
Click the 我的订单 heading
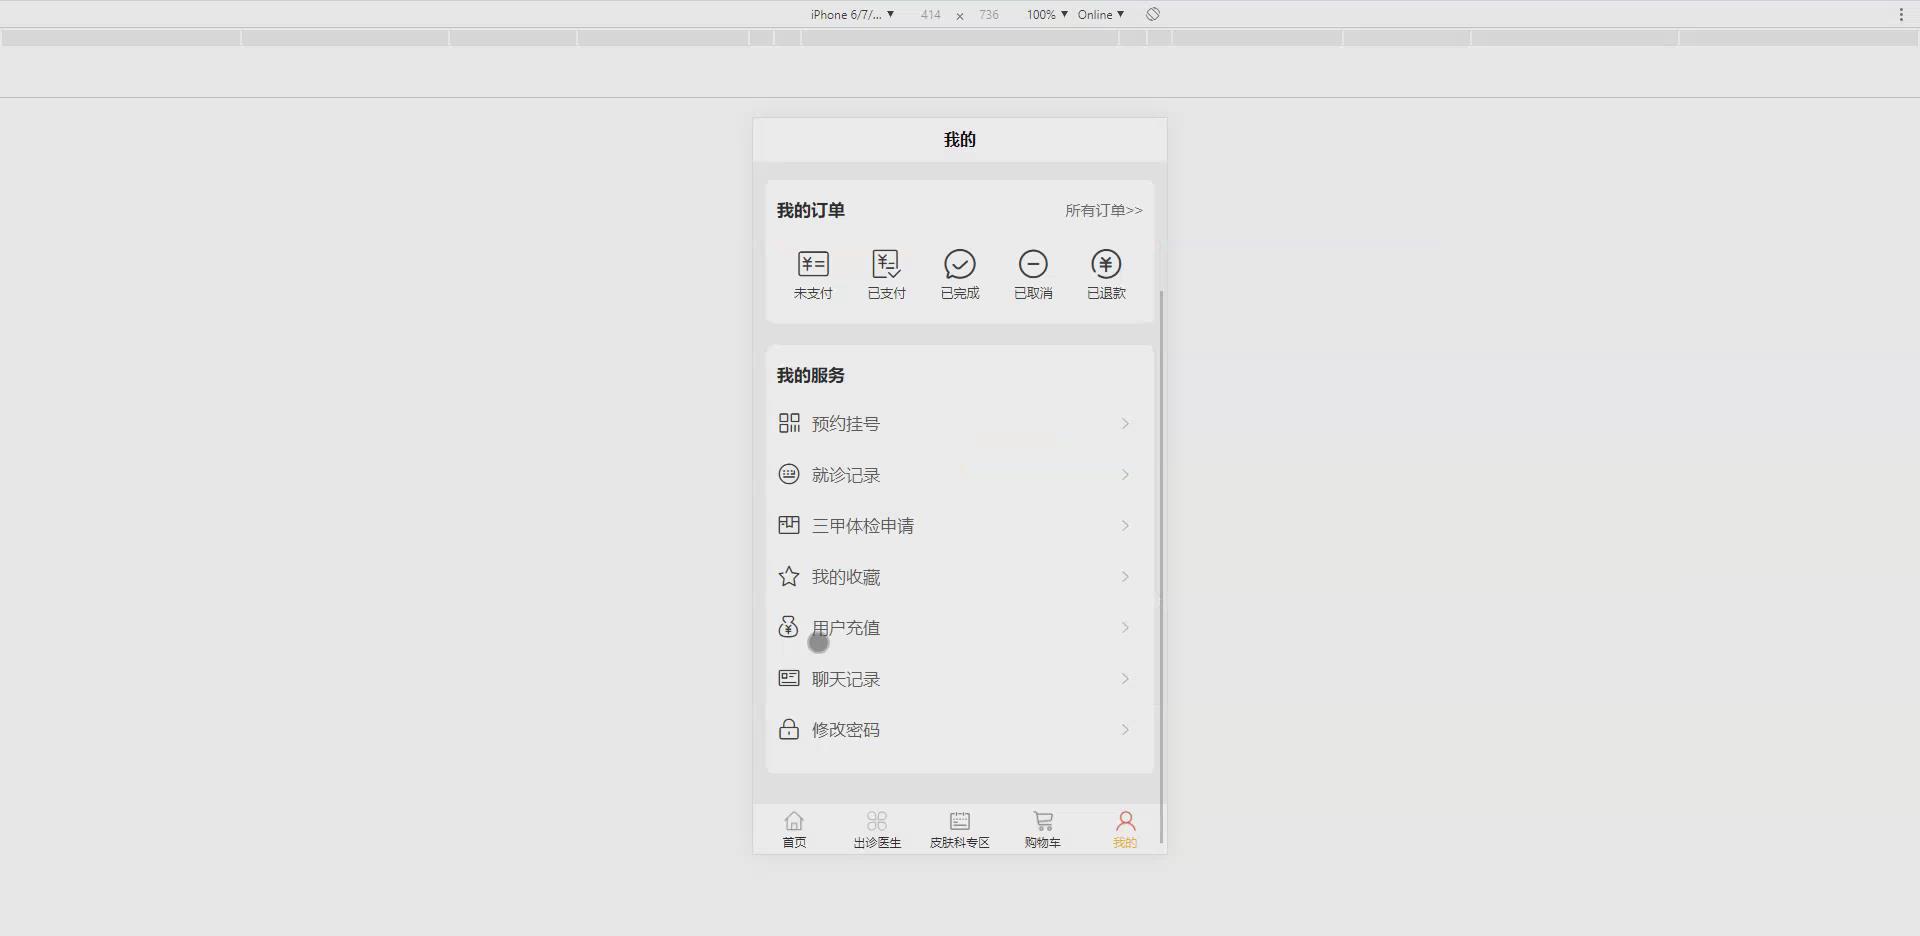811,210
